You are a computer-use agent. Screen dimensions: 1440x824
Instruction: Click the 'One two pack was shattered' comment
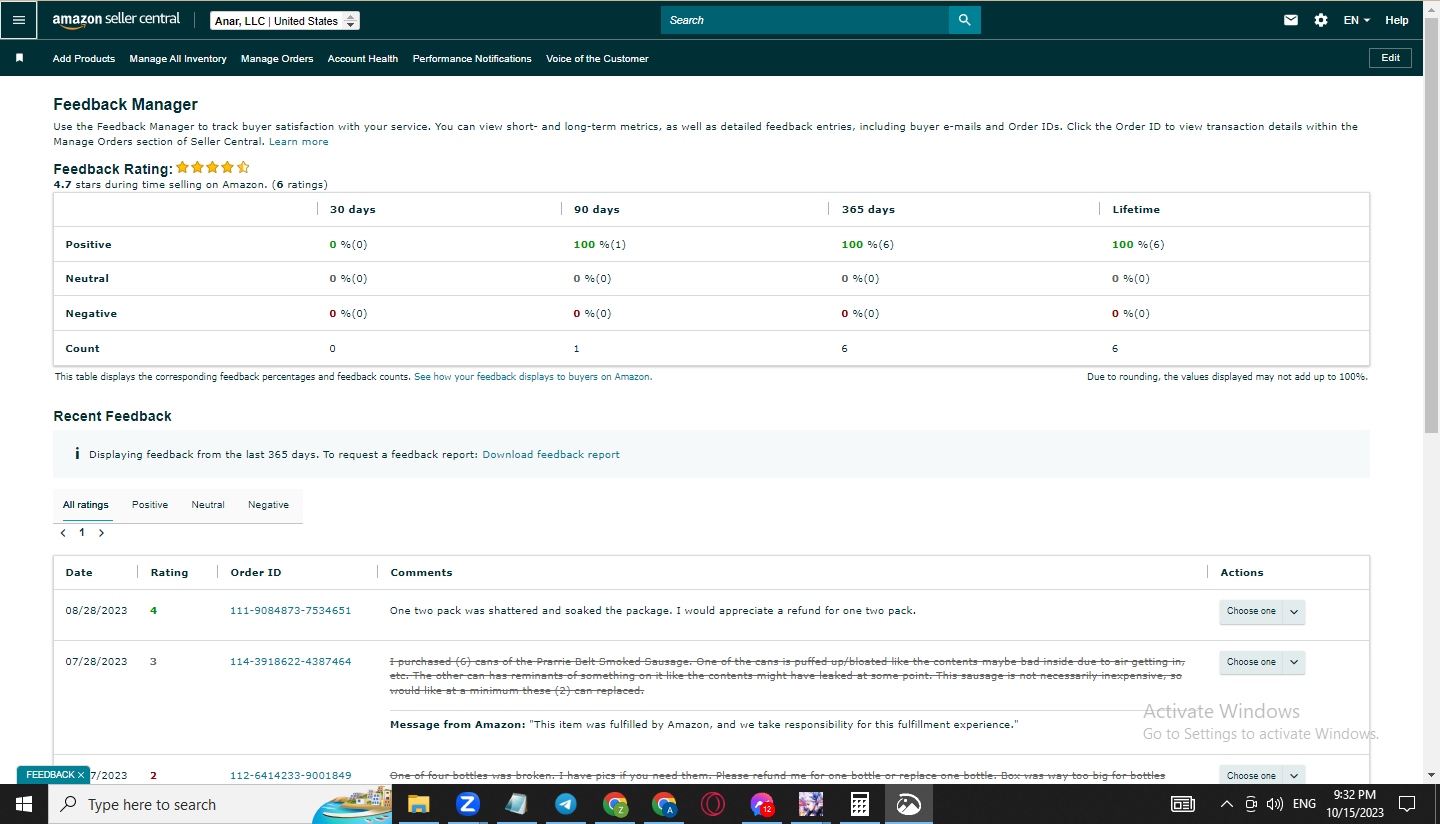click(653, 611)
